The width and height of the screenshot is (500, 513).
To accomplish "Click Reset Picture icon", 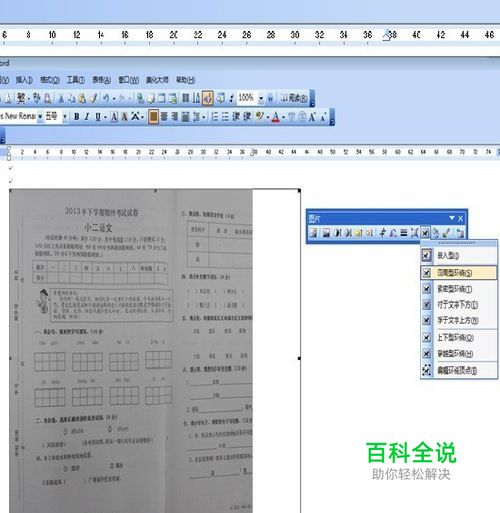I will (460, 233).
